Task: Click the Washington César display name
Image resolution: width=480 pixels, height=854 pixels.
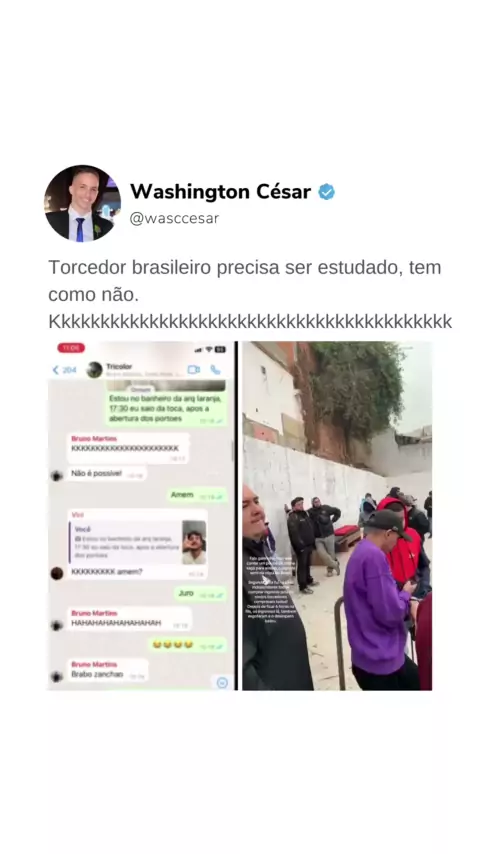Action: coord(220,192)
